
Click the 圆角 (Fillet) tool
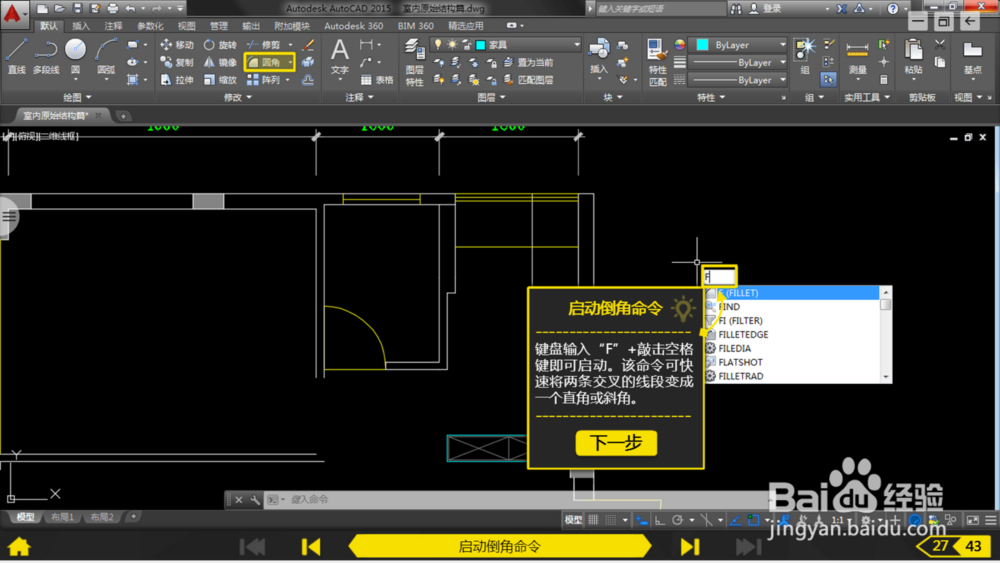pyautogui.click(x=265, y=62)
